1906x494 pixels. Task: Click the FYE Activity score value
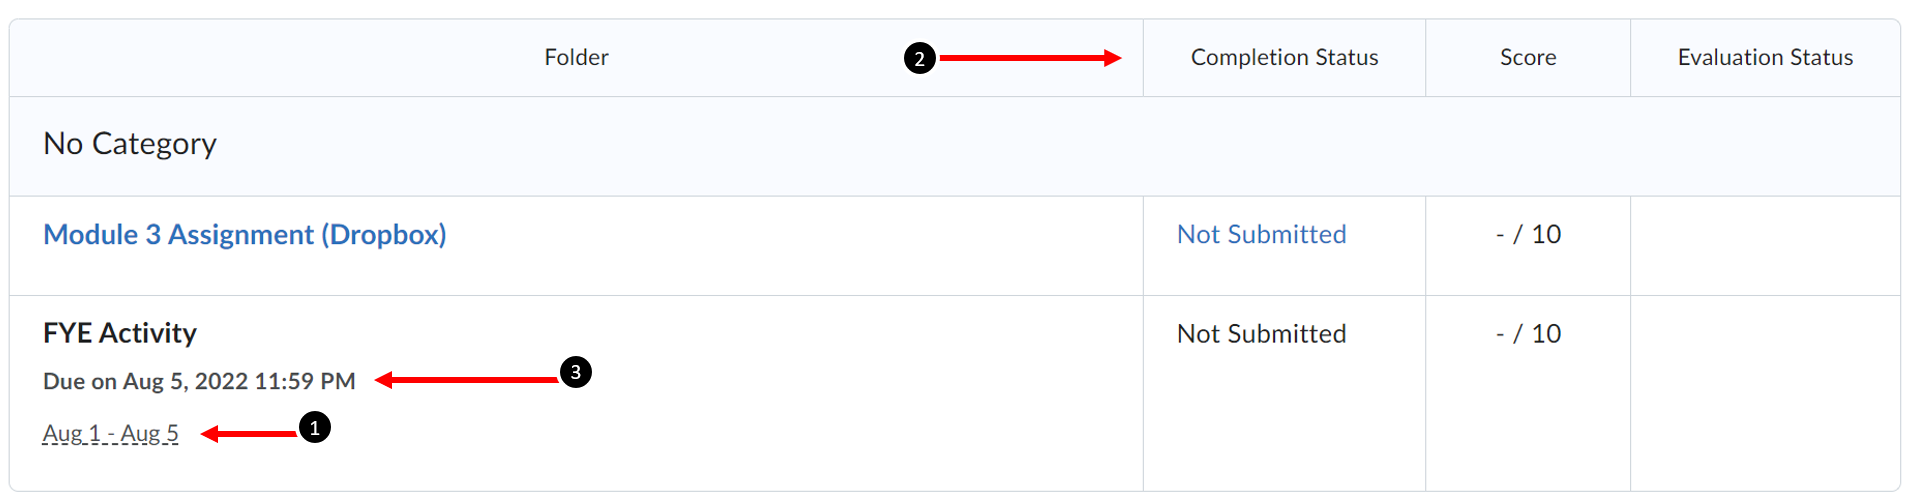coord(1528,334)
